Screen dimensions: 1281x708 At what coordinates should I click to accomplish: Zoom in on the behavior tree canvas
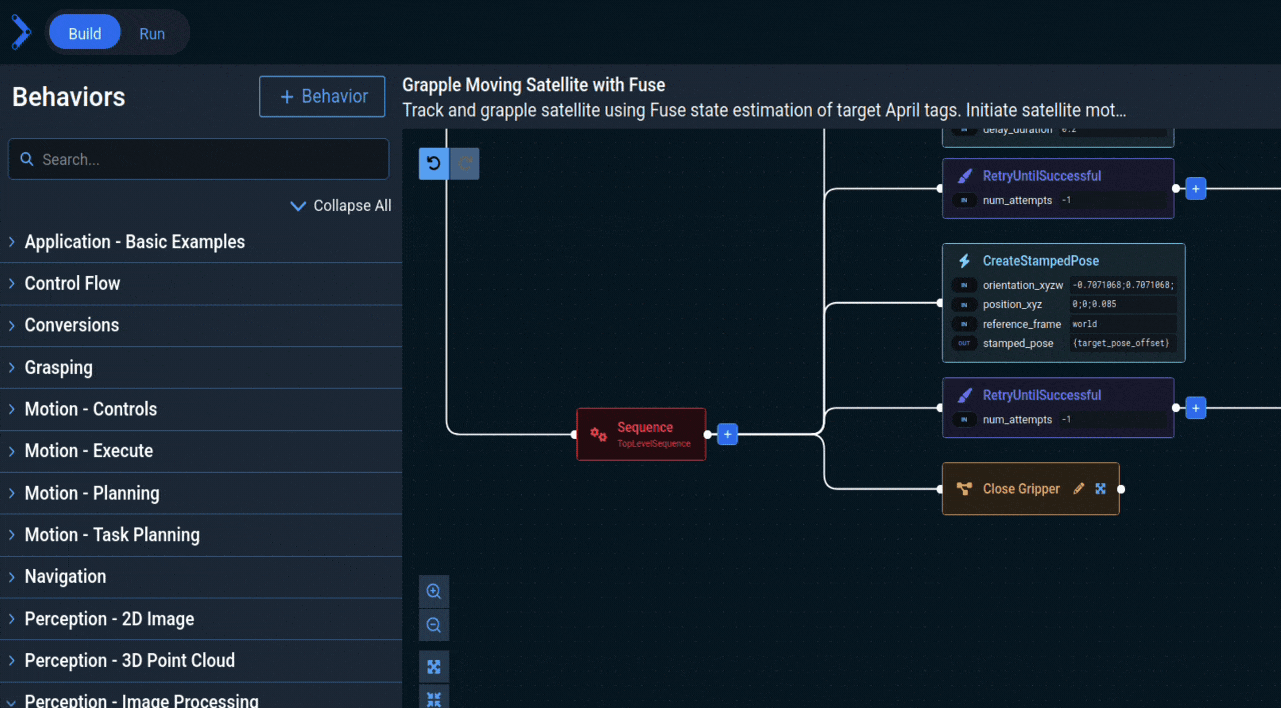pos(433,591)
